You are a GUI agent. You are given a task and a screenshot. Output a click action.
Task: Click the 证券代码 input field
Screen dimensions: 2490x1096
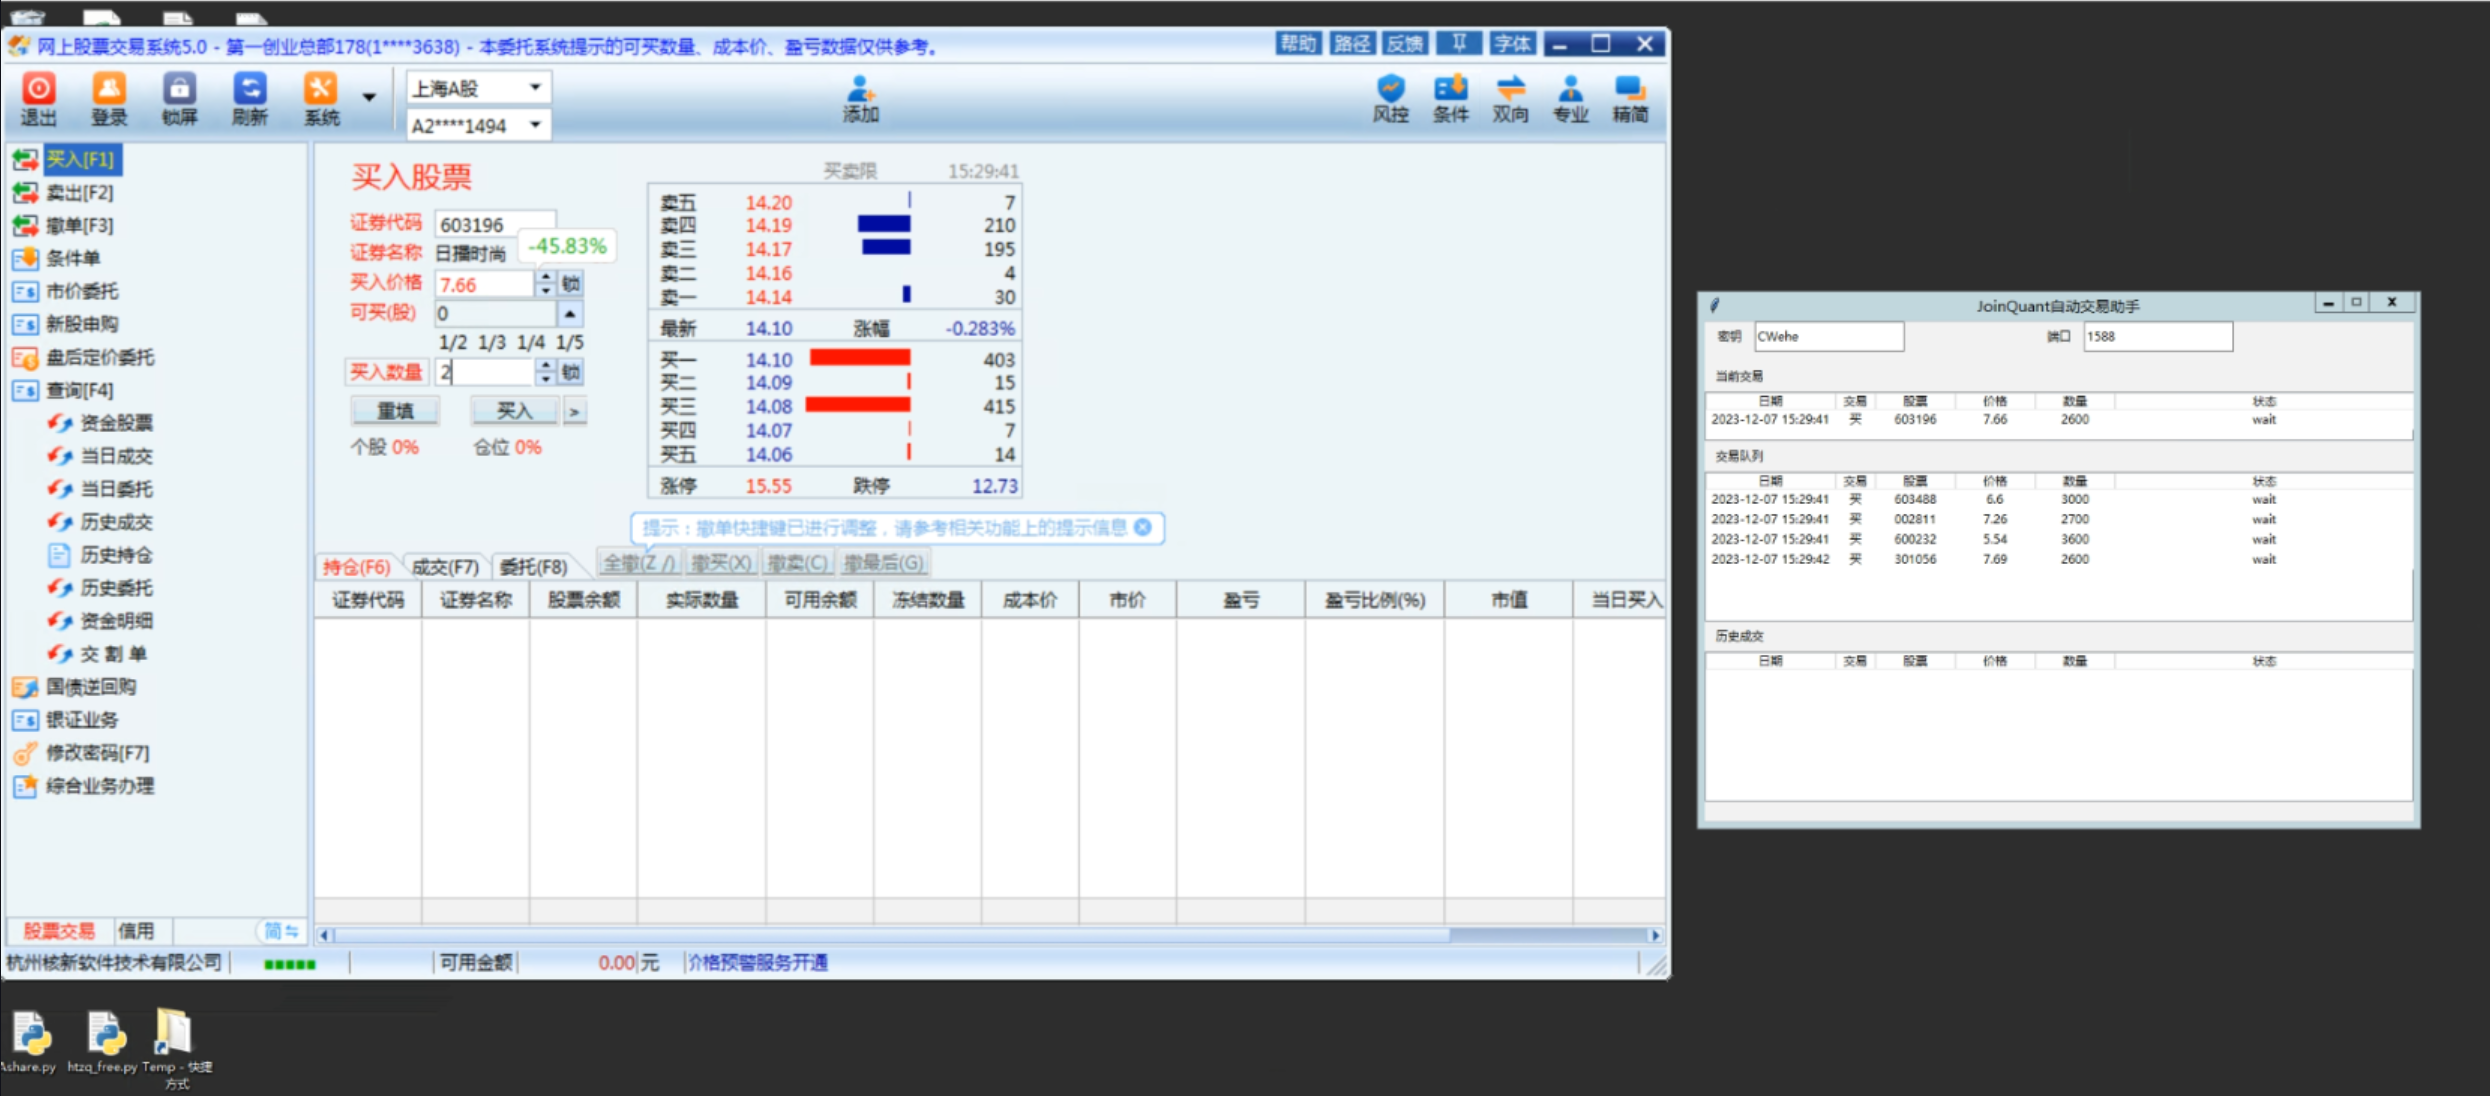point(495,224)
